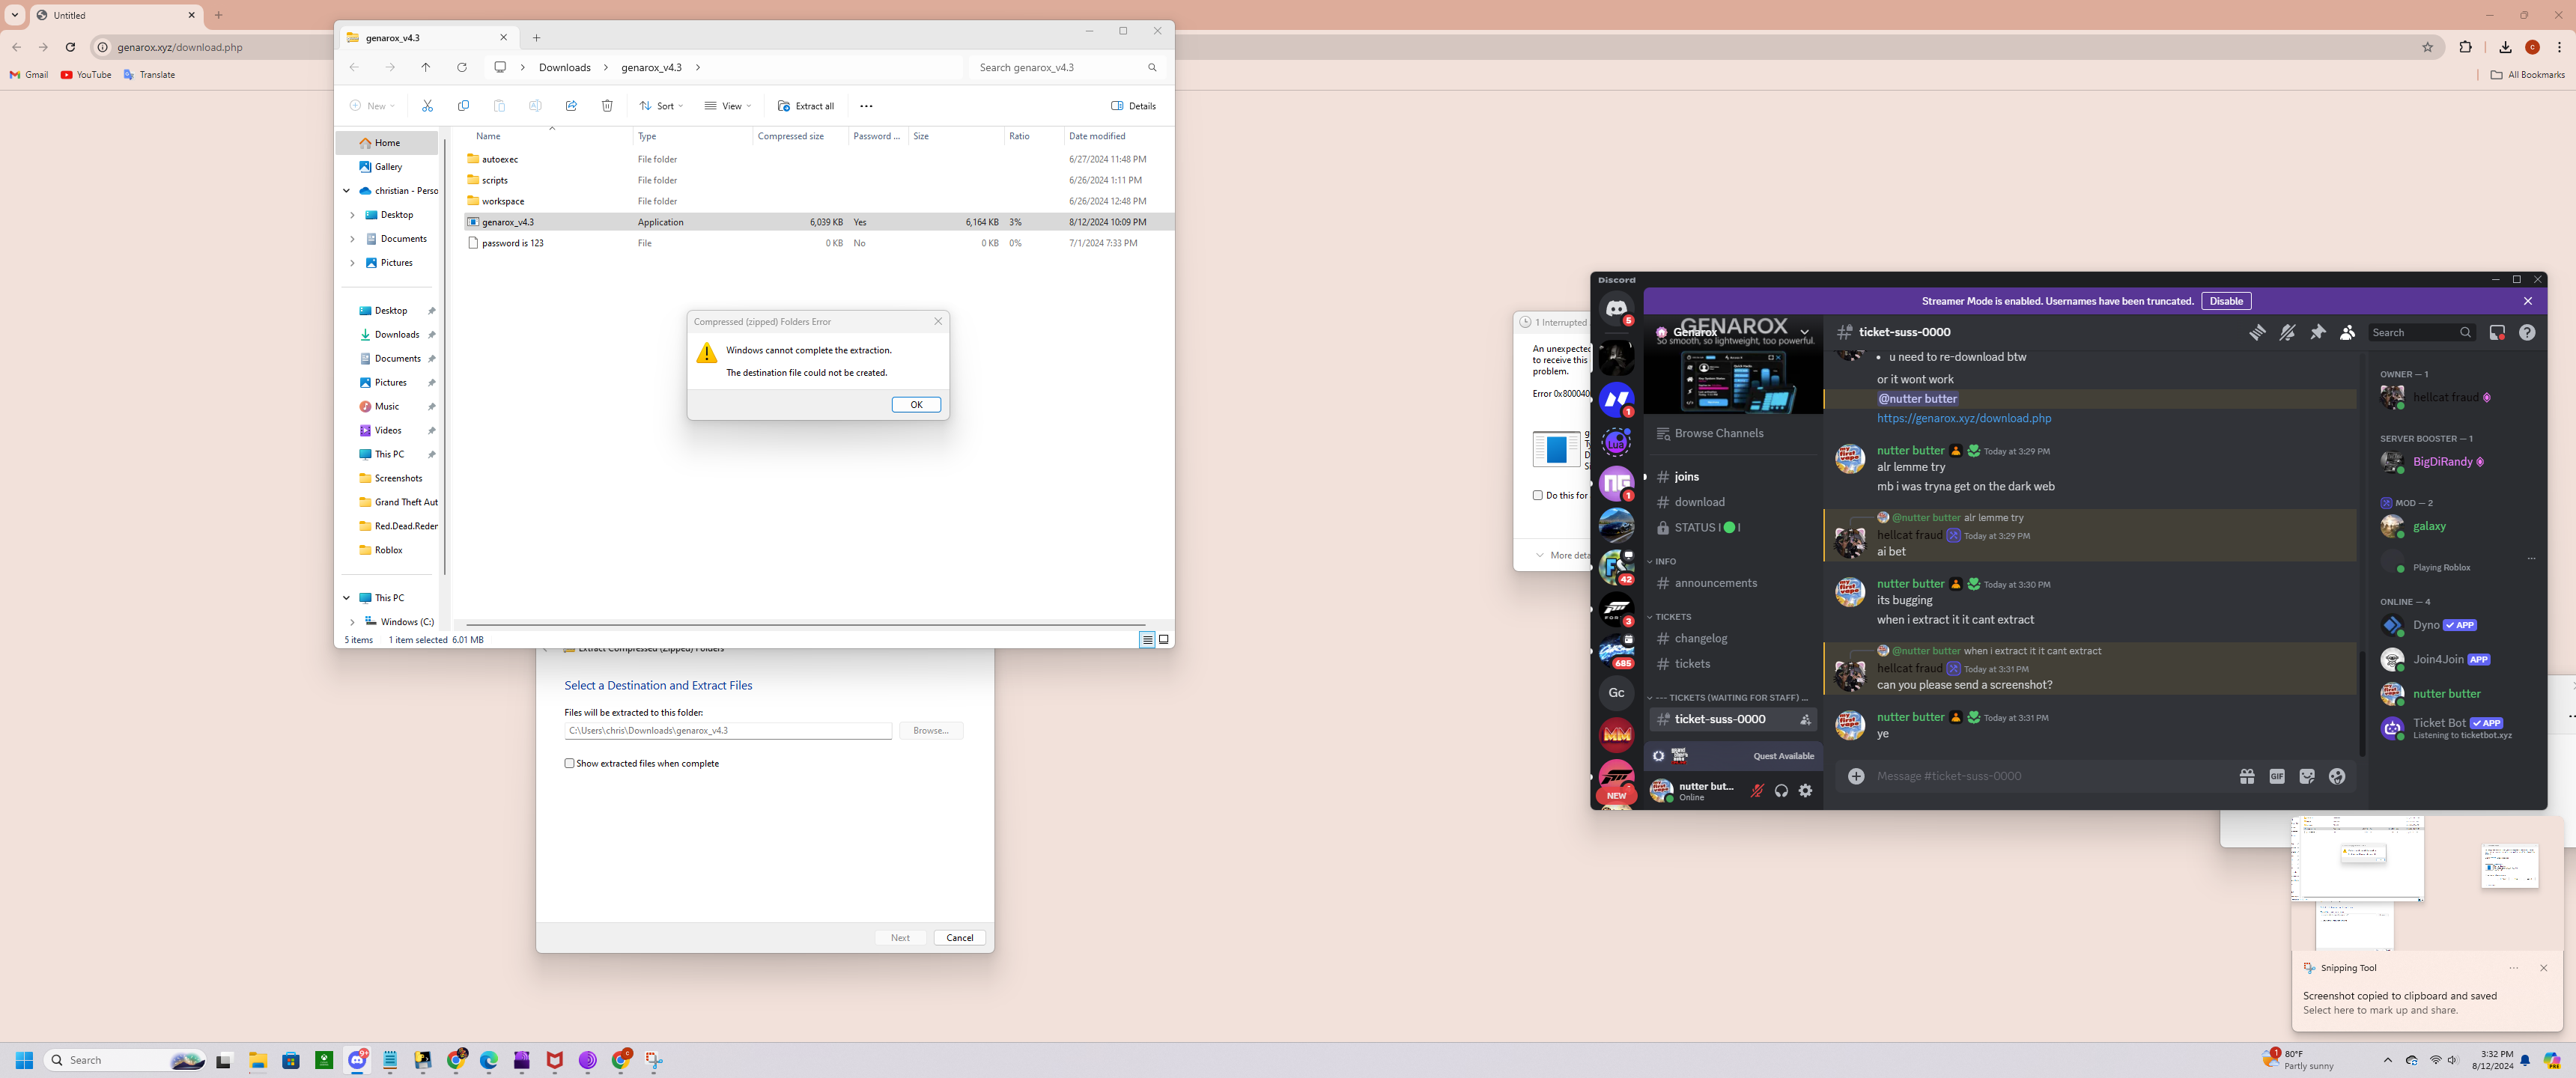Image resolution: width=2576 pixels, height=1078 pixels.
Task: Open the genarox.xyz download link
Action: click(x=1963, y=418)
